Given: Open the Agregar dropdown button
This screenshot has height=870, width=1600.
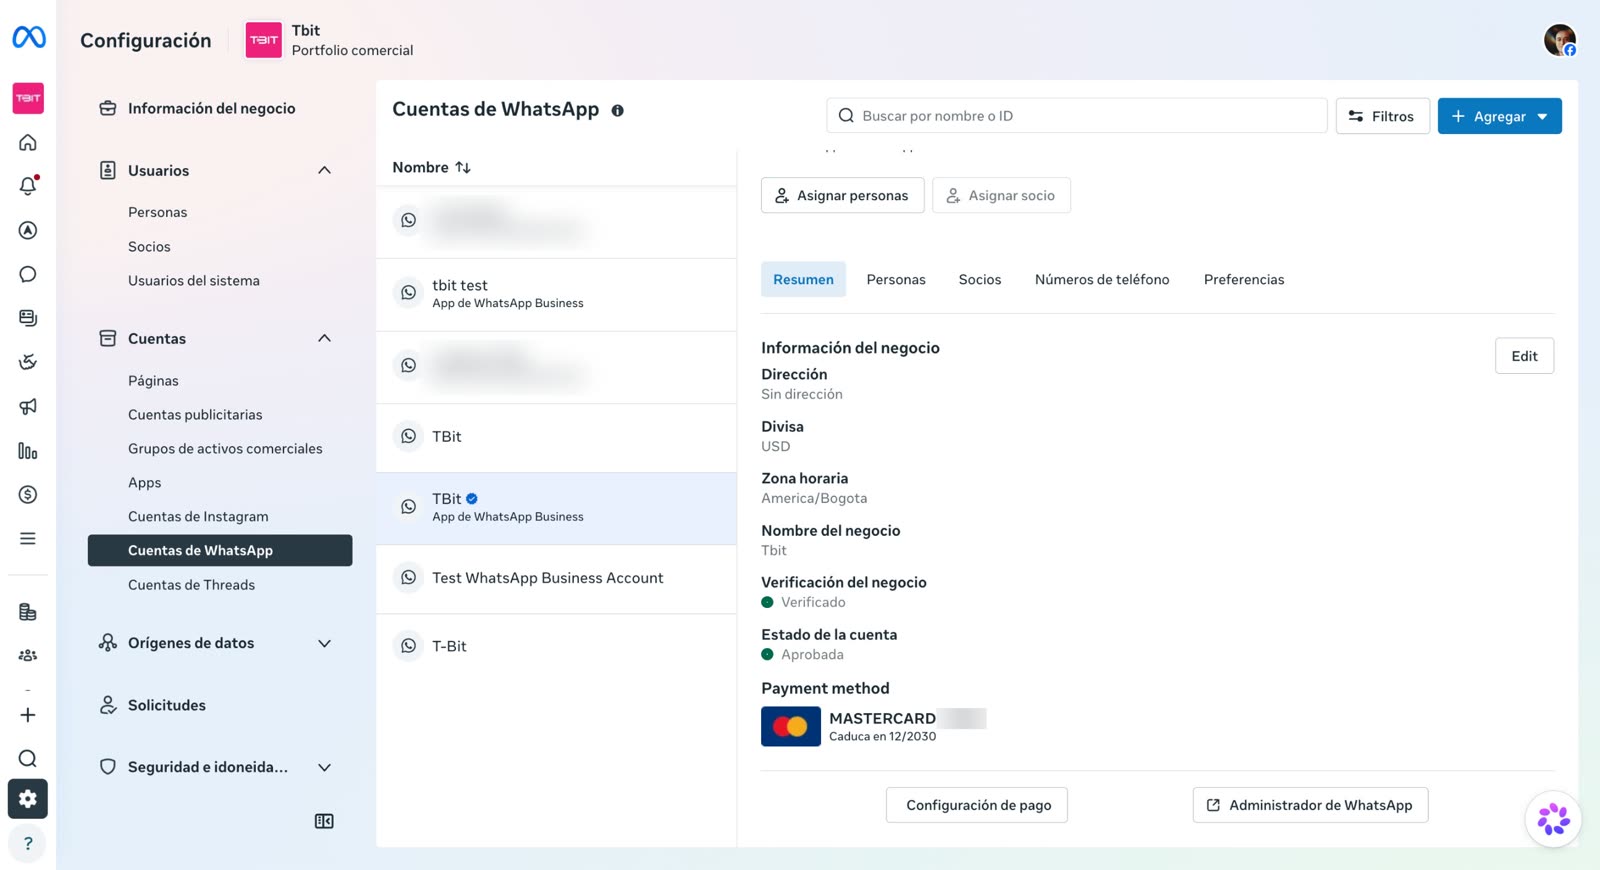Looking at the screenshot, I should (x=1499, y=116).
